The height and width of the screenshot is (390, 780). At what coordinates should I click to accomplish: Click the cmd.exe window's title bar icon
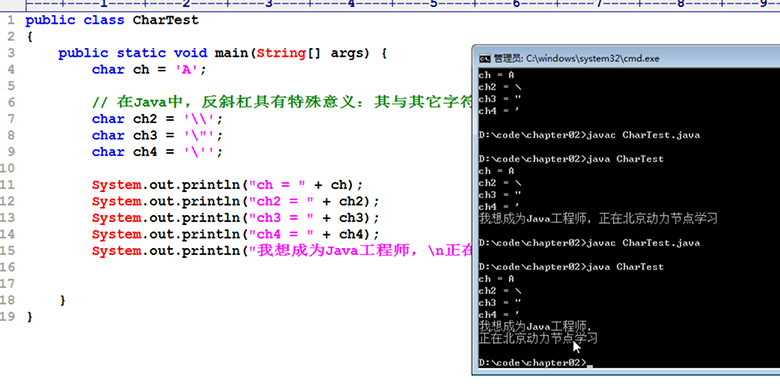(484, 59)
